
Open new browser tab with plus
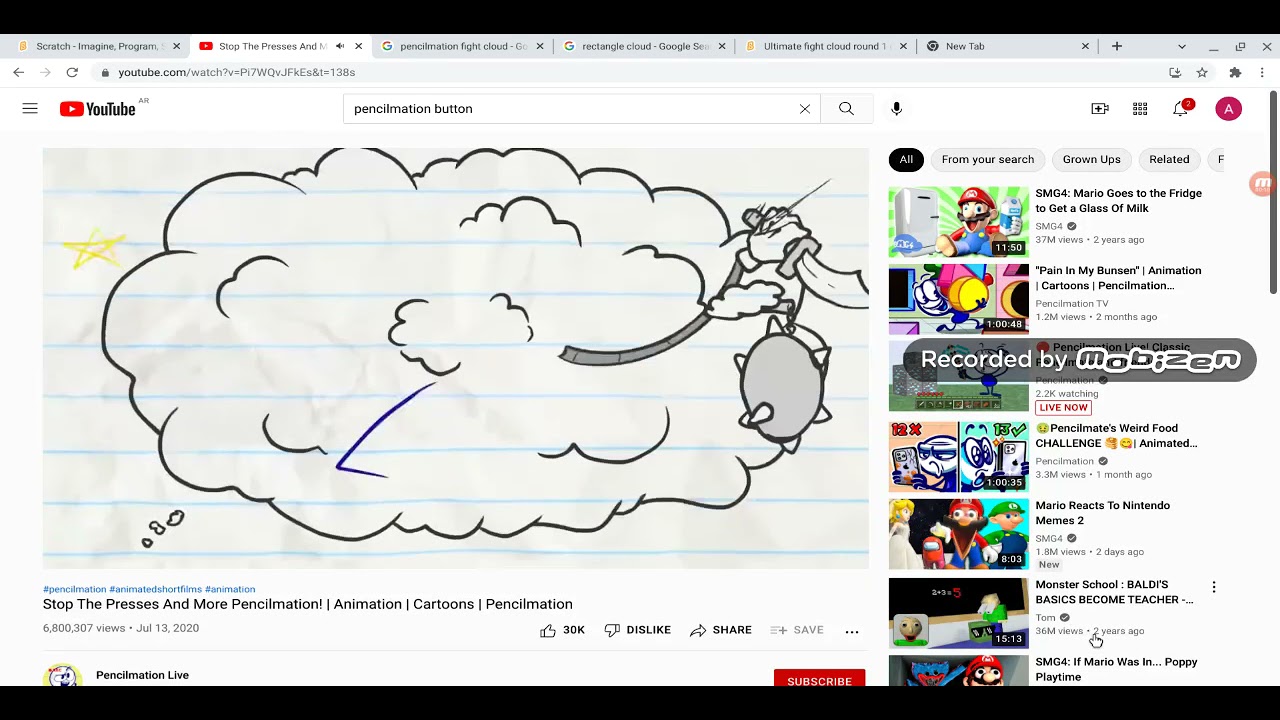point(1117,46)
